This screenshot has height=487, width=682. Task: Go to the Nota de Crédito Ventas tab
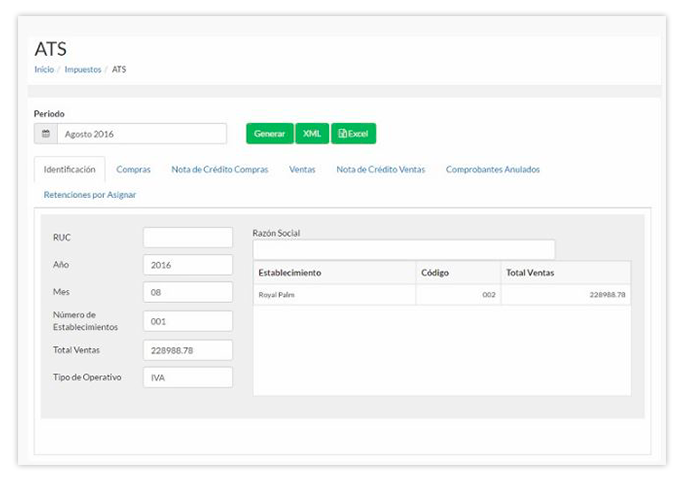(380, 170)
